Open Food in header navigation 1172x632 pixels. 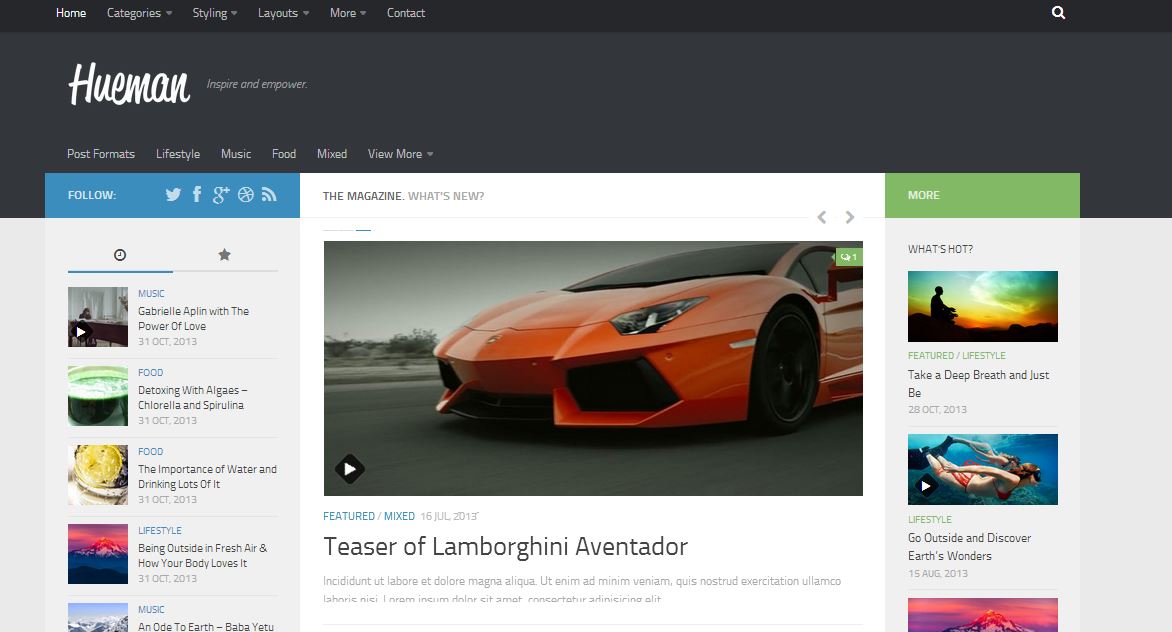[284, 154]
